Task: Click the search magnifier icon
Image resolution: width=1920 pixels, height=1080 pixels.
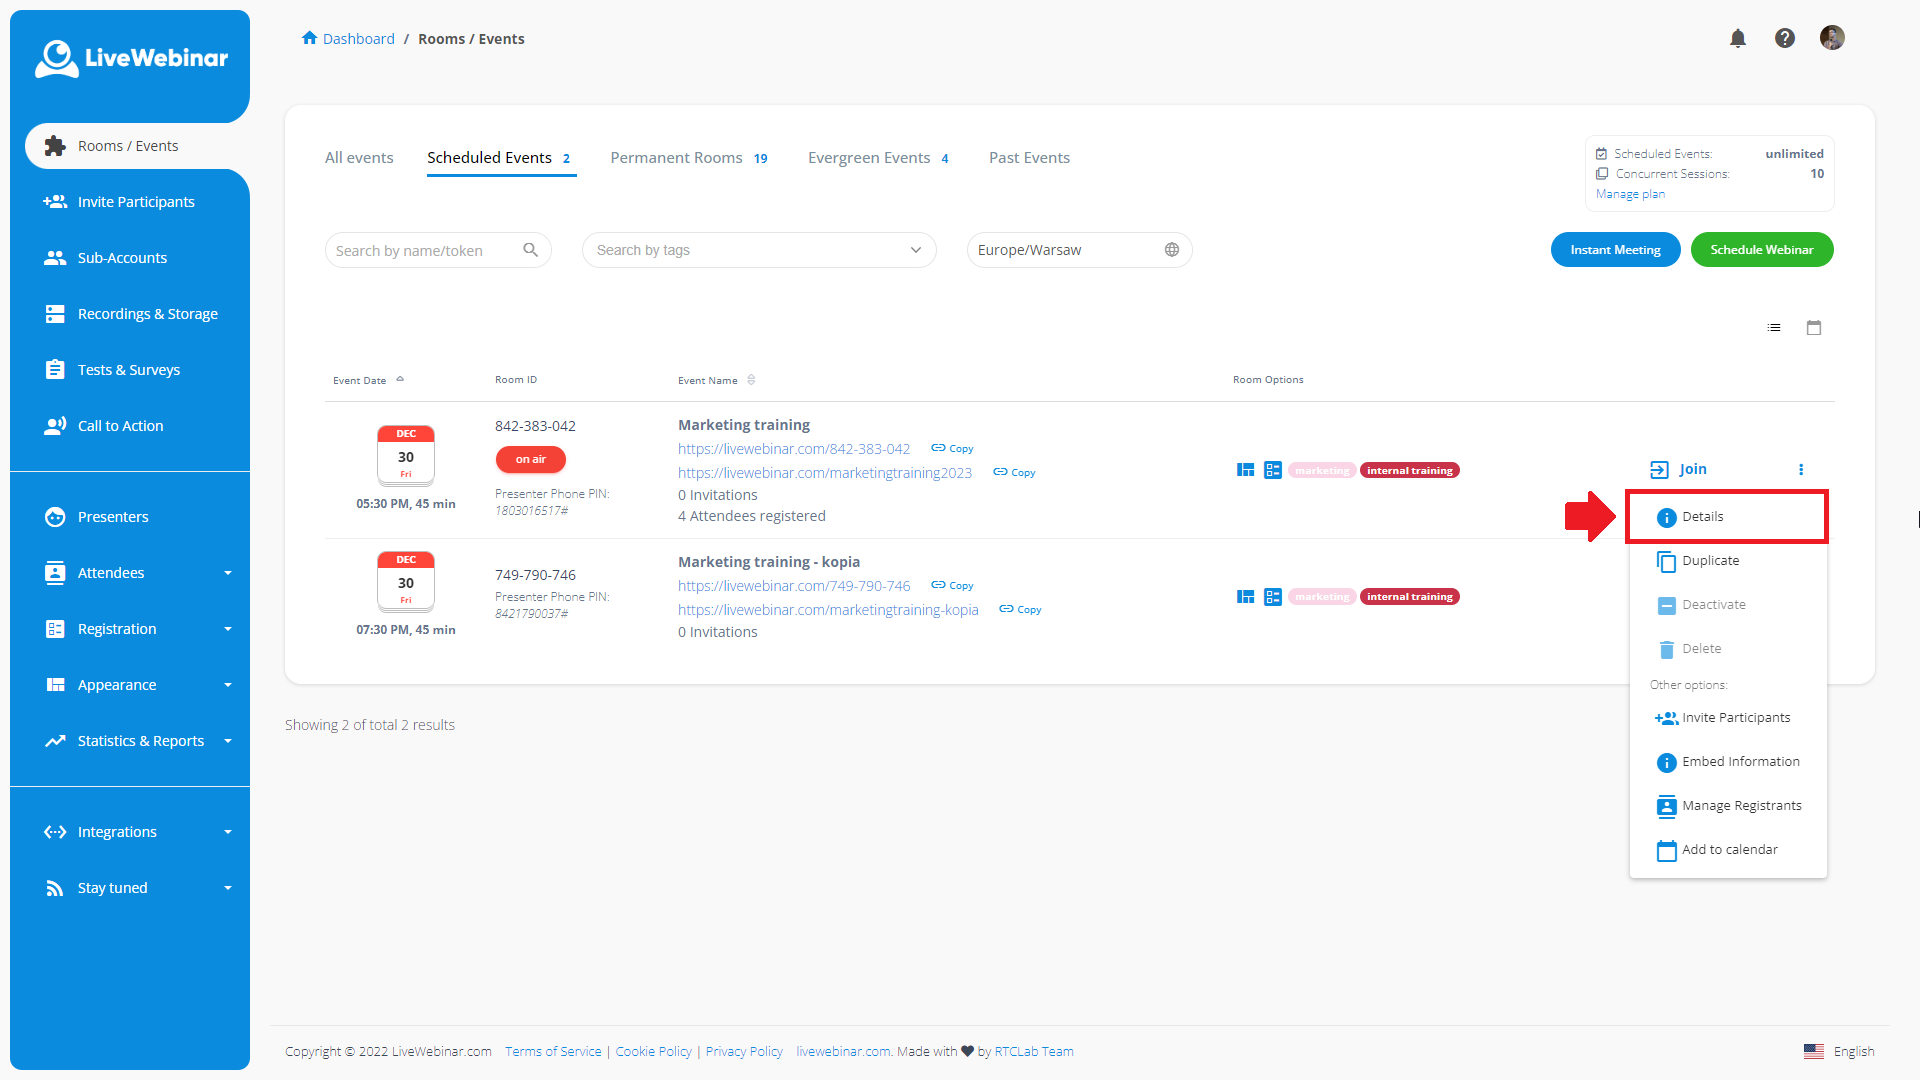Action: click(531, 250)
